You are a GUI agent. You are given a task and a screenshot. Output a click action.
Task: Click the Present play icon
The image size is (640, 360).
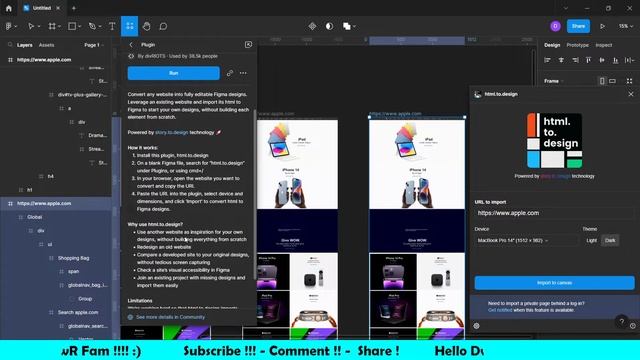click(x=602, y=26)
